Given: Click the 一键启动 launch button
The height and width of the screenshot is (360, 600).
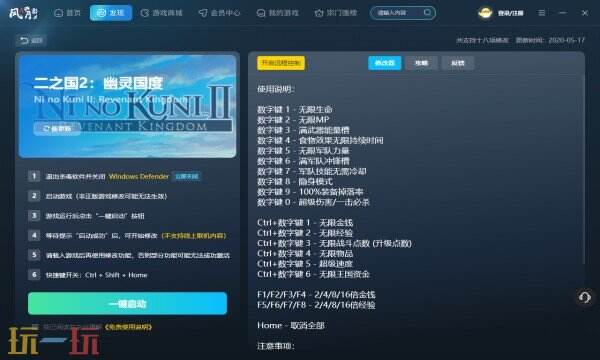Looking at the screenshot, I should pyautogui.click(x=127, y=304).
